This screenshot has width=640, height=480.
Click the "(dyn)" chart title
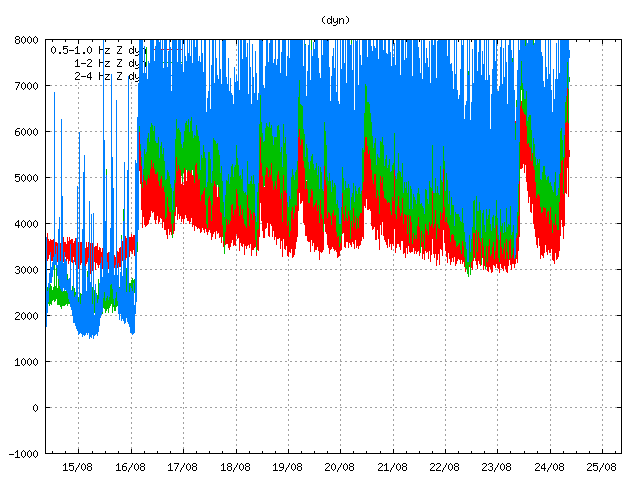pos(336,19)
